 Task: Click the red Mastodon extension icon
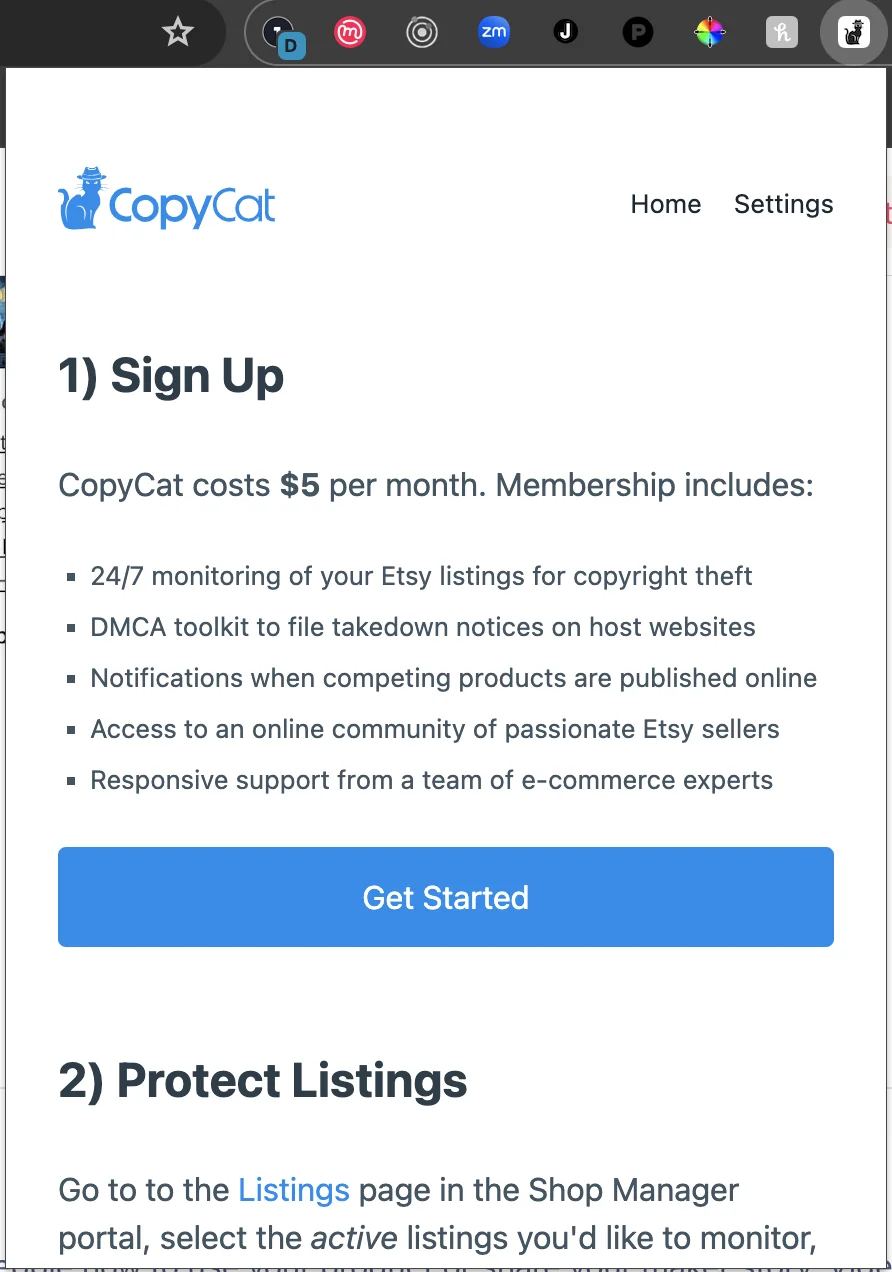[x=350, y=32]
